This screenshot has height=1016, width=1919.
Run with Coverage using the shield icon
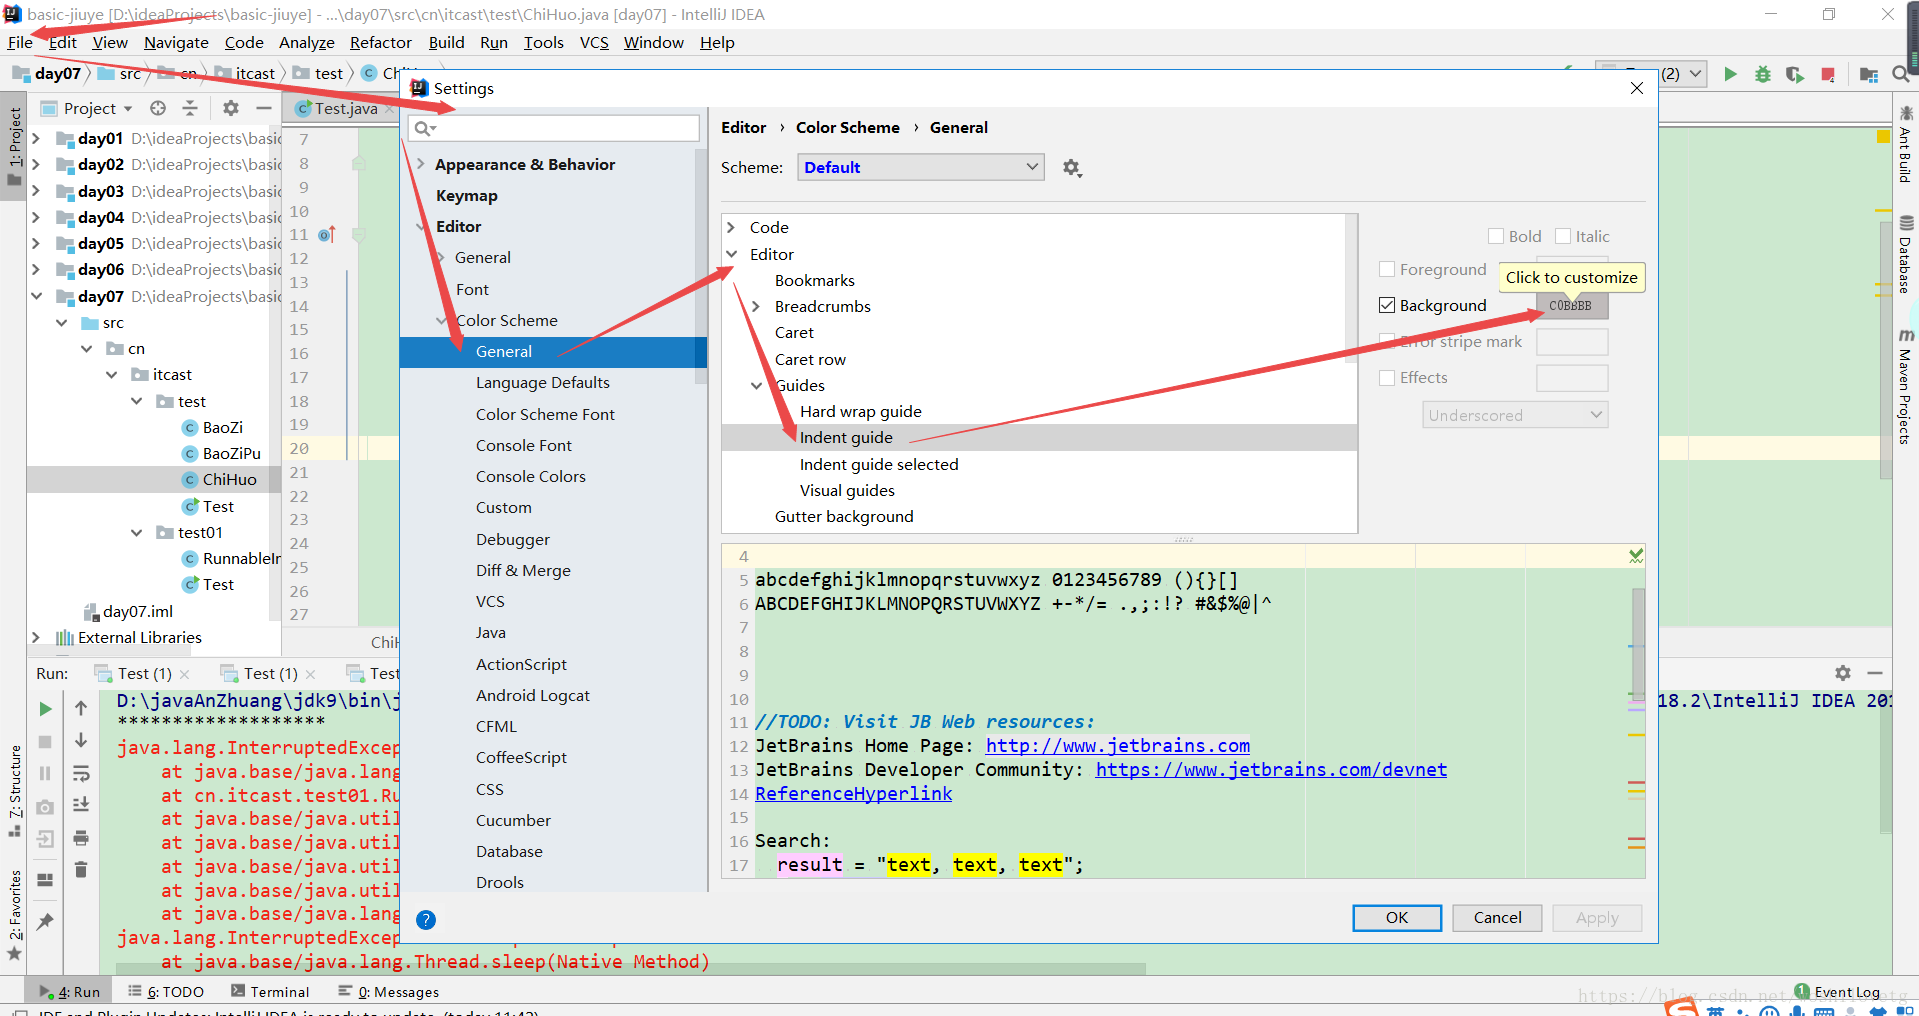[x=1795, y=74]
